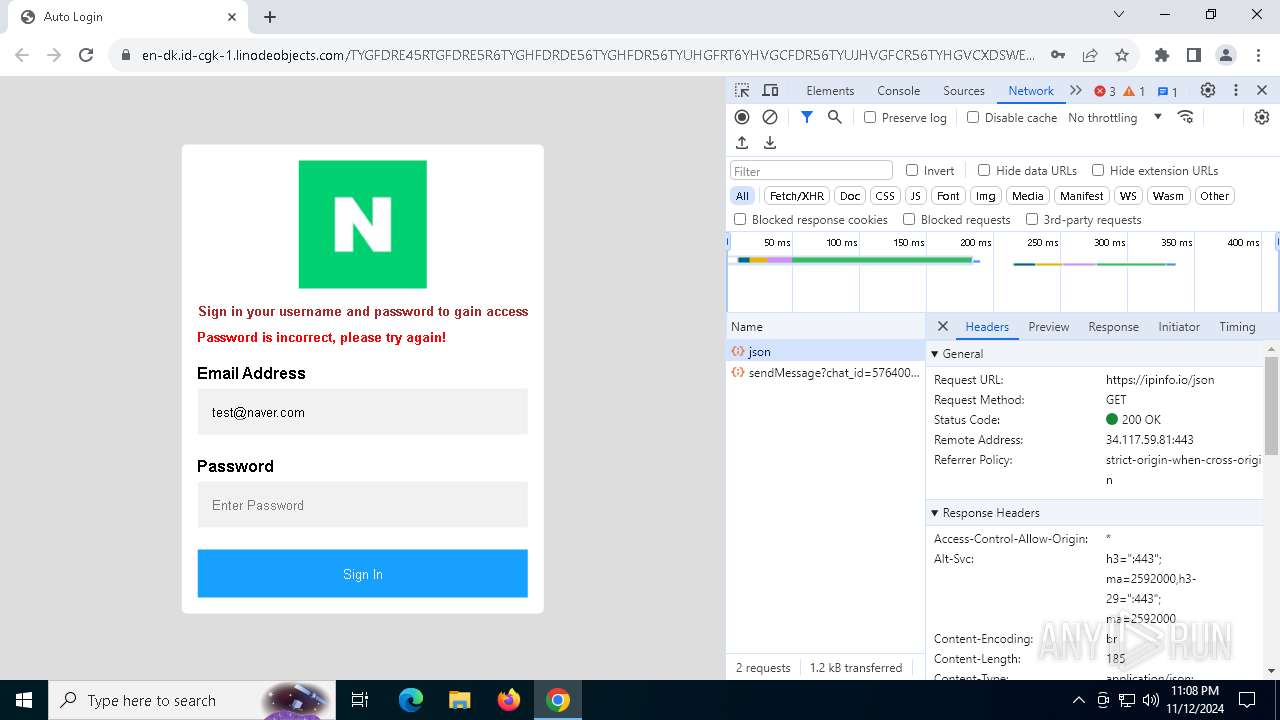Viewport: 1280px width, 720px height.
Task: Show hidden system tray icons
Action: (1078, 700)
